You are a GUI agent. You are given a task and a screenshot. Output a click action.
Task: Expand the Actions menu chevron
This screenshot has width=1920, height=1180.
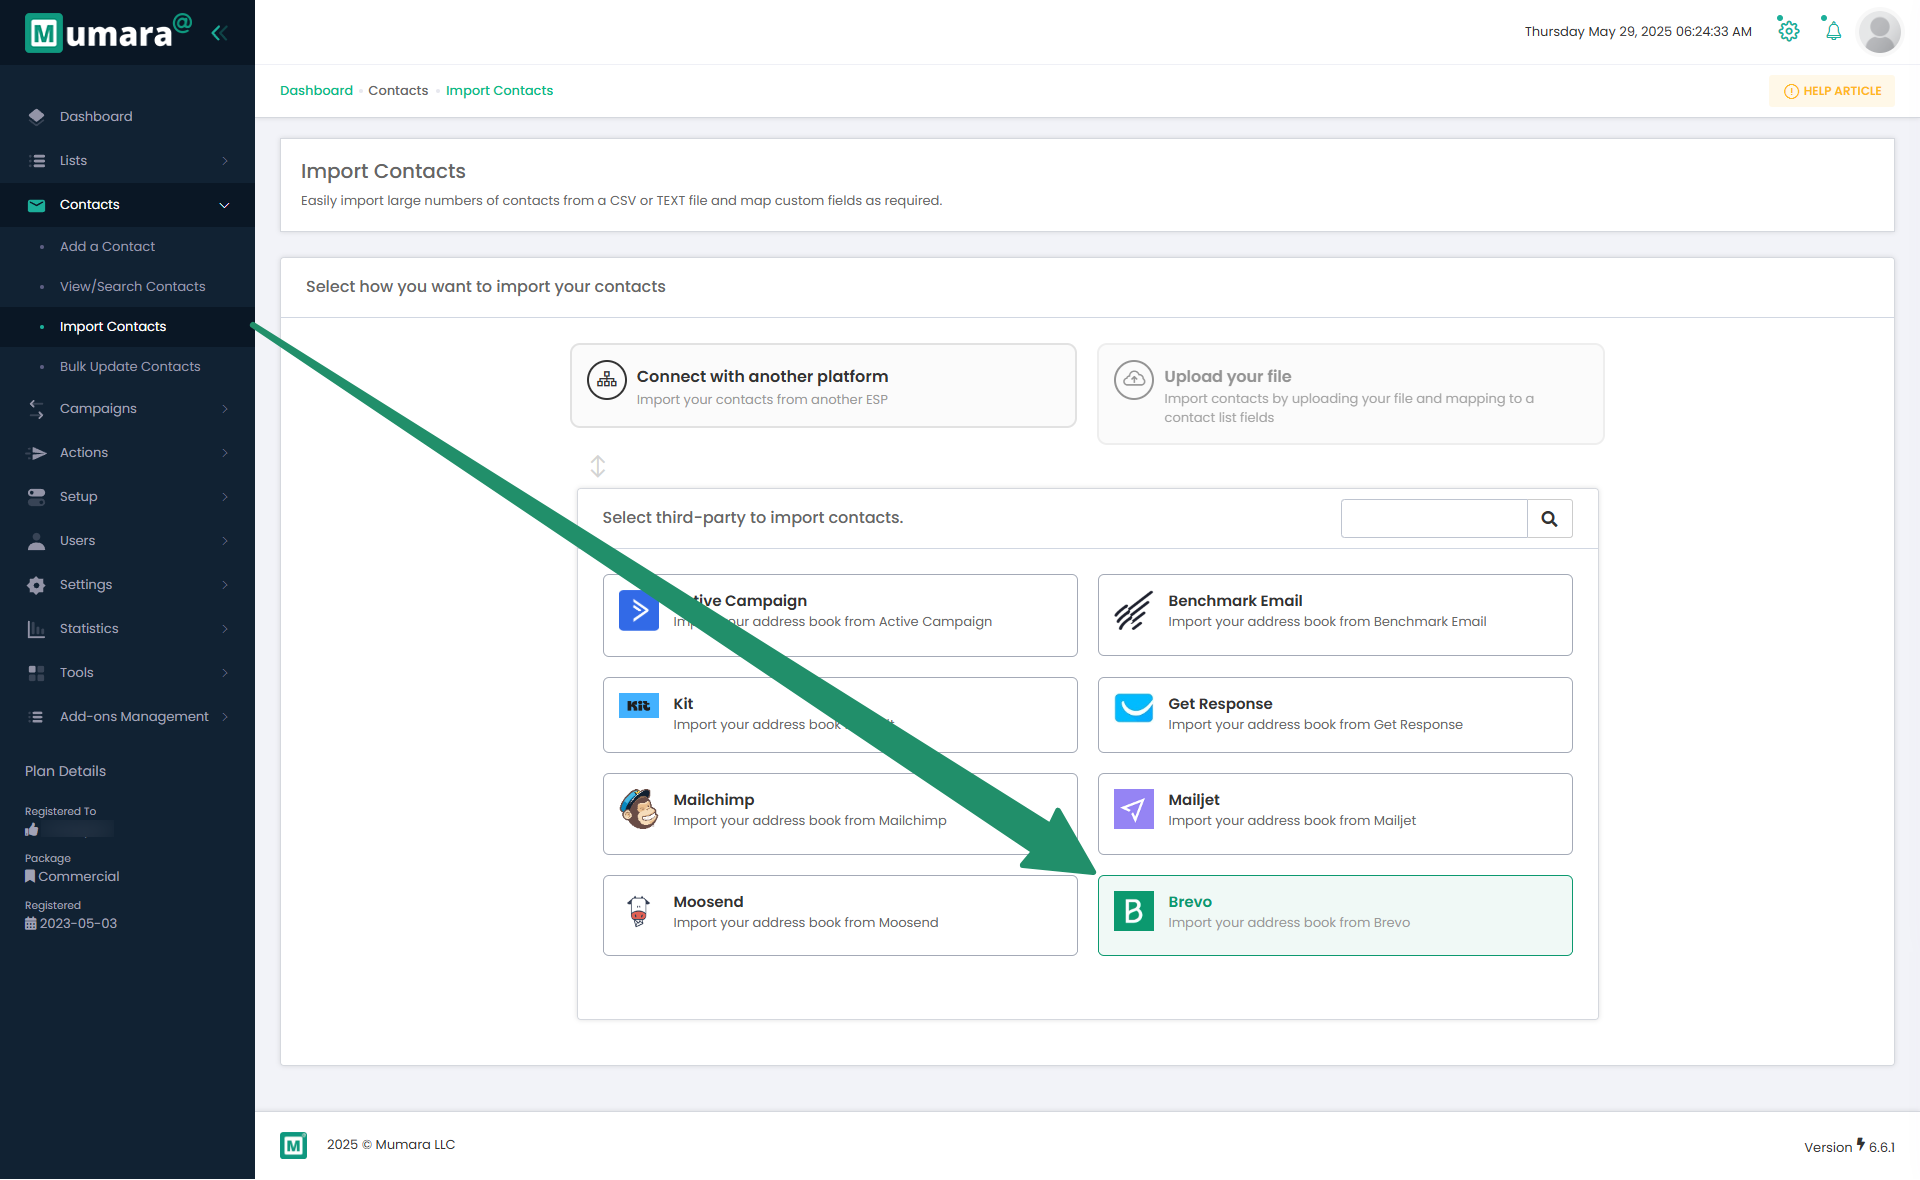click(x=225, y=453)
